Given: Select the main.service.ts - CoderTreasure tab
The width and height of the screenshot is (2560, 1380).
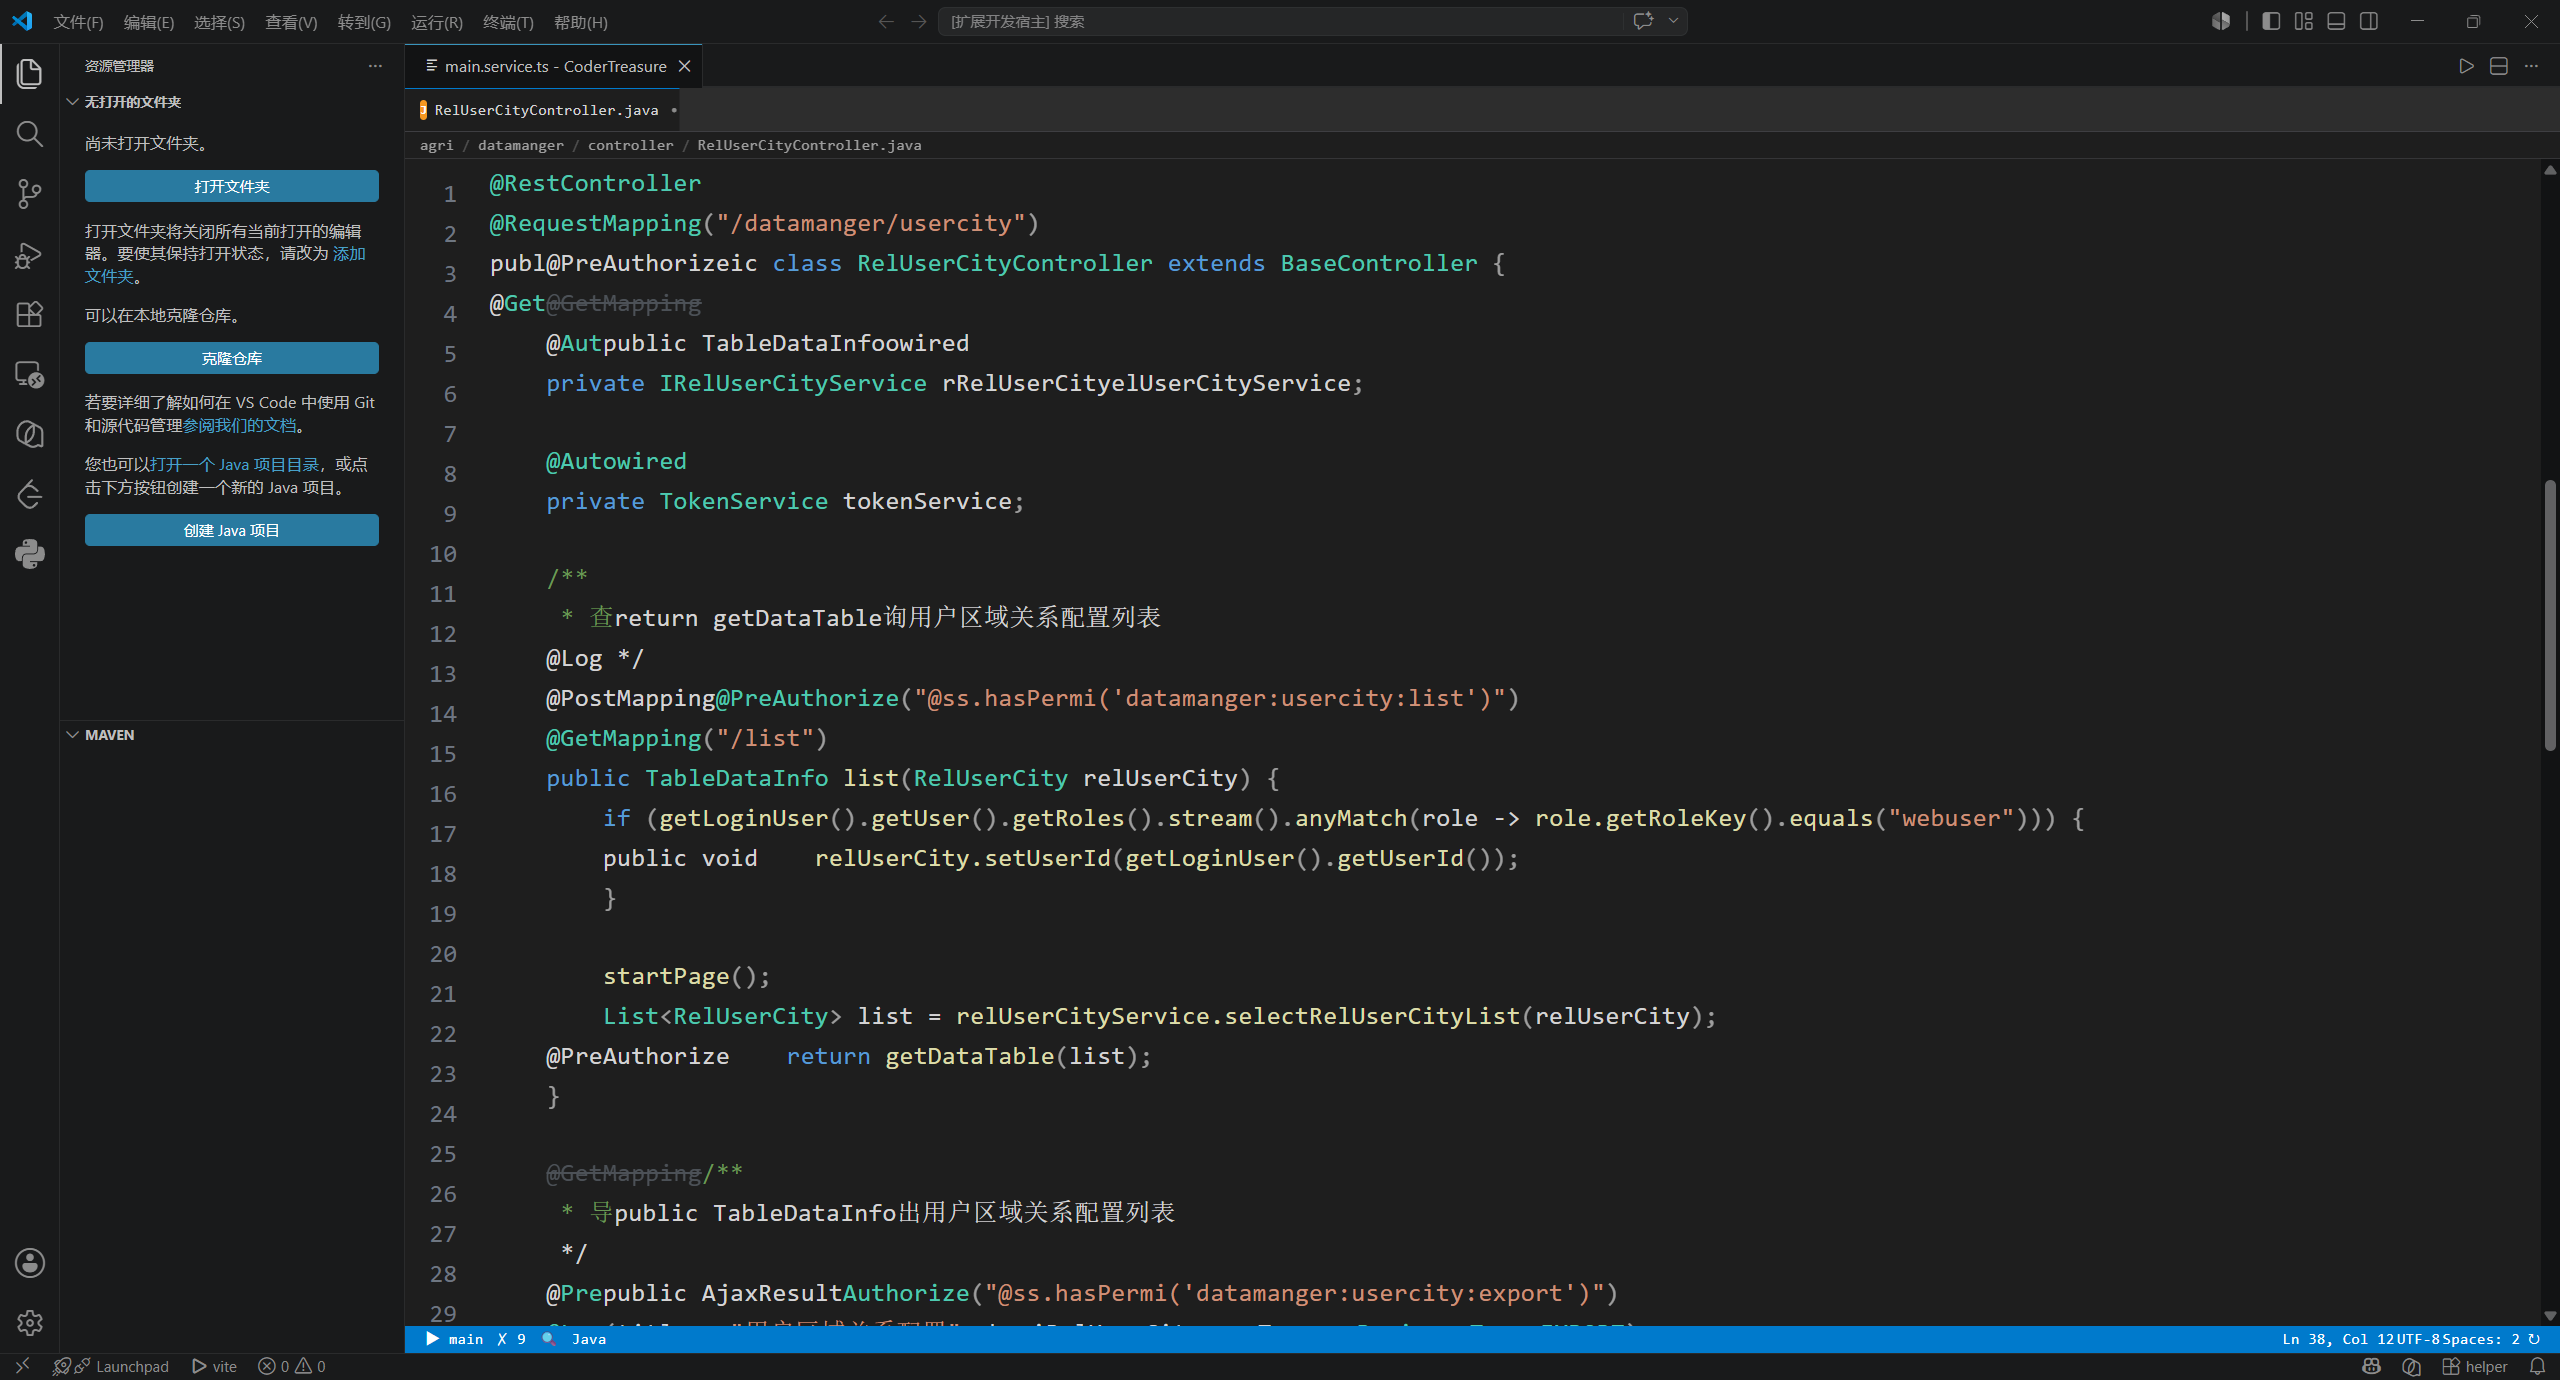Looking at the screenshot, I should 554,66.
